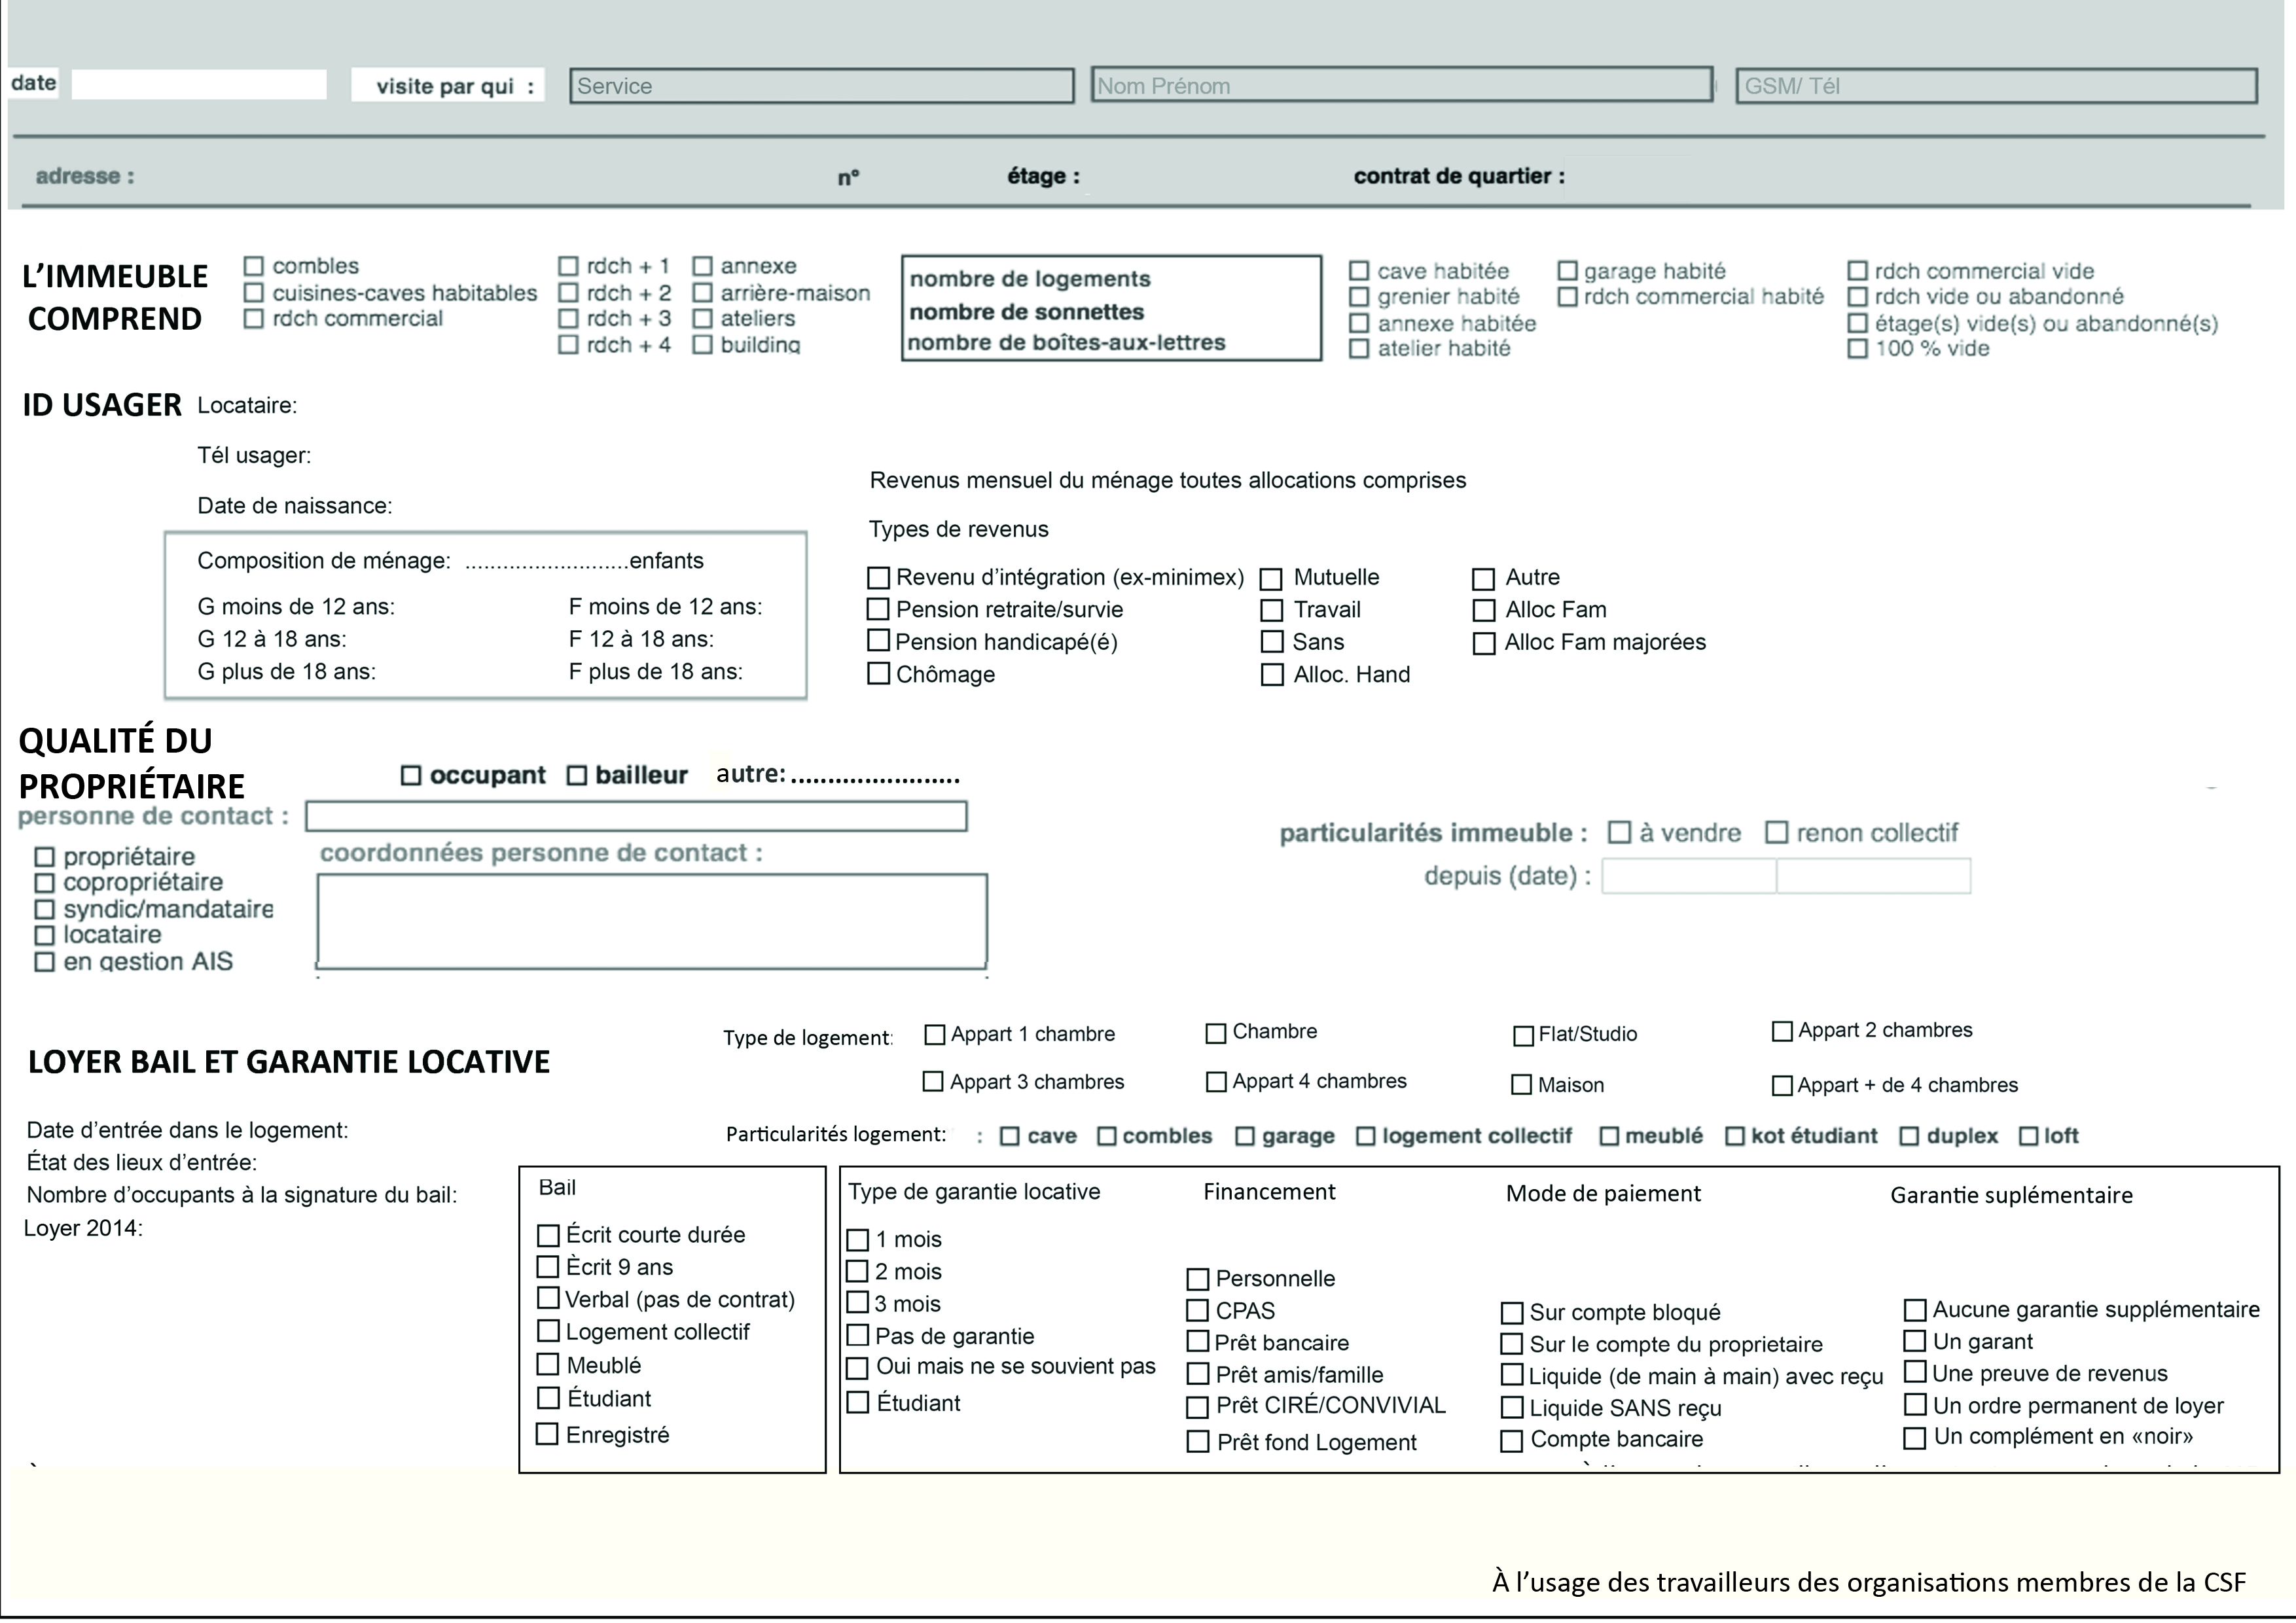Click personne de contact input field
This screenshot has width=2296, height=1623.
(x=636, y=817)
